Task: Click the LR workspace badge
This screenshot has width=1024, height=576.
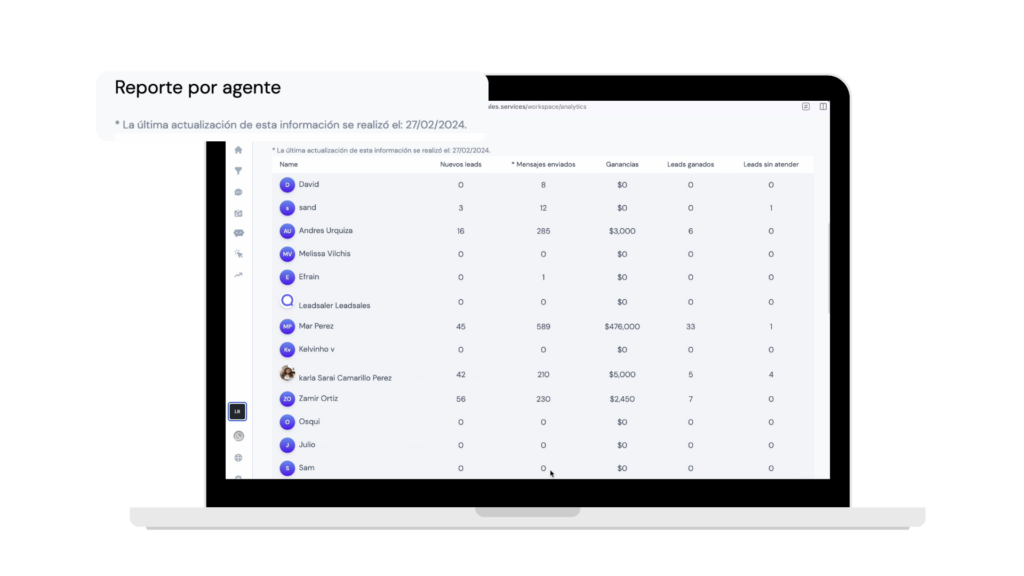Action: (x=238, y=411)
